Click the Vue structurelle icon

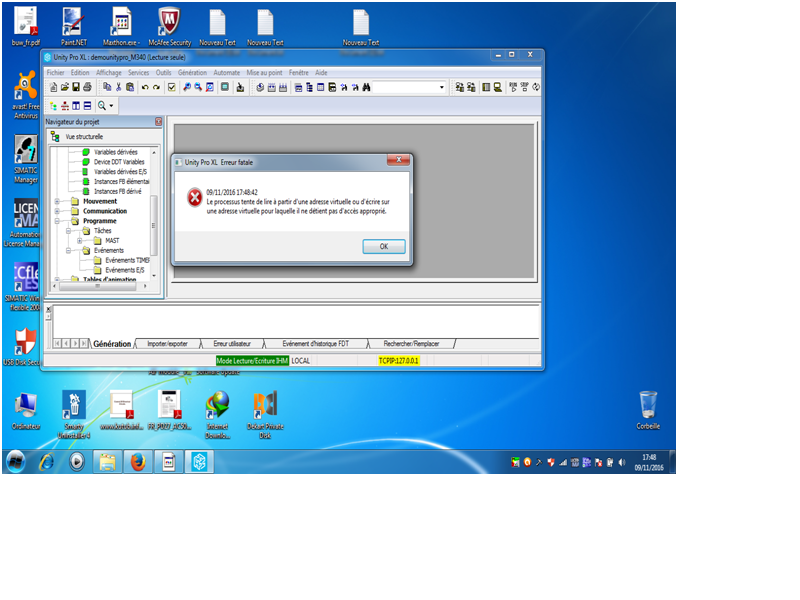point(56,136)
